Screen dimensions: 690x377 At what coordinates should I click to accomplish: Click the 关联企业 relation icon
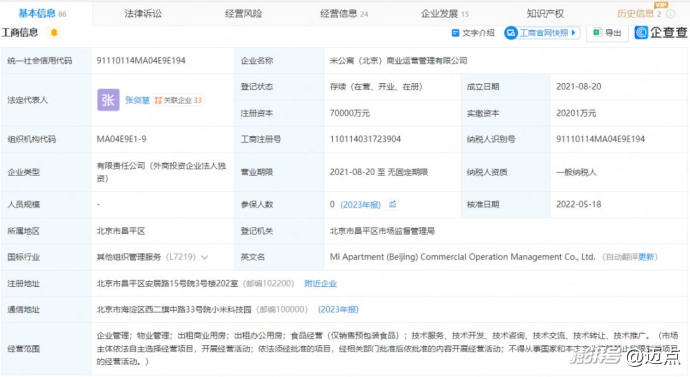click(158, 100)
